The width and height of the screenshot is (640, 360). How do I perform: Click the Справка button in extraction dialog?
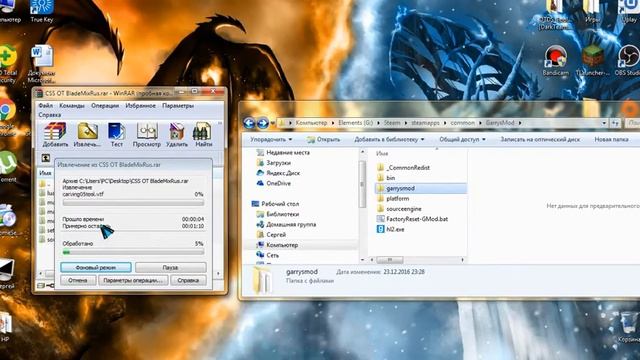pos(188,280)
